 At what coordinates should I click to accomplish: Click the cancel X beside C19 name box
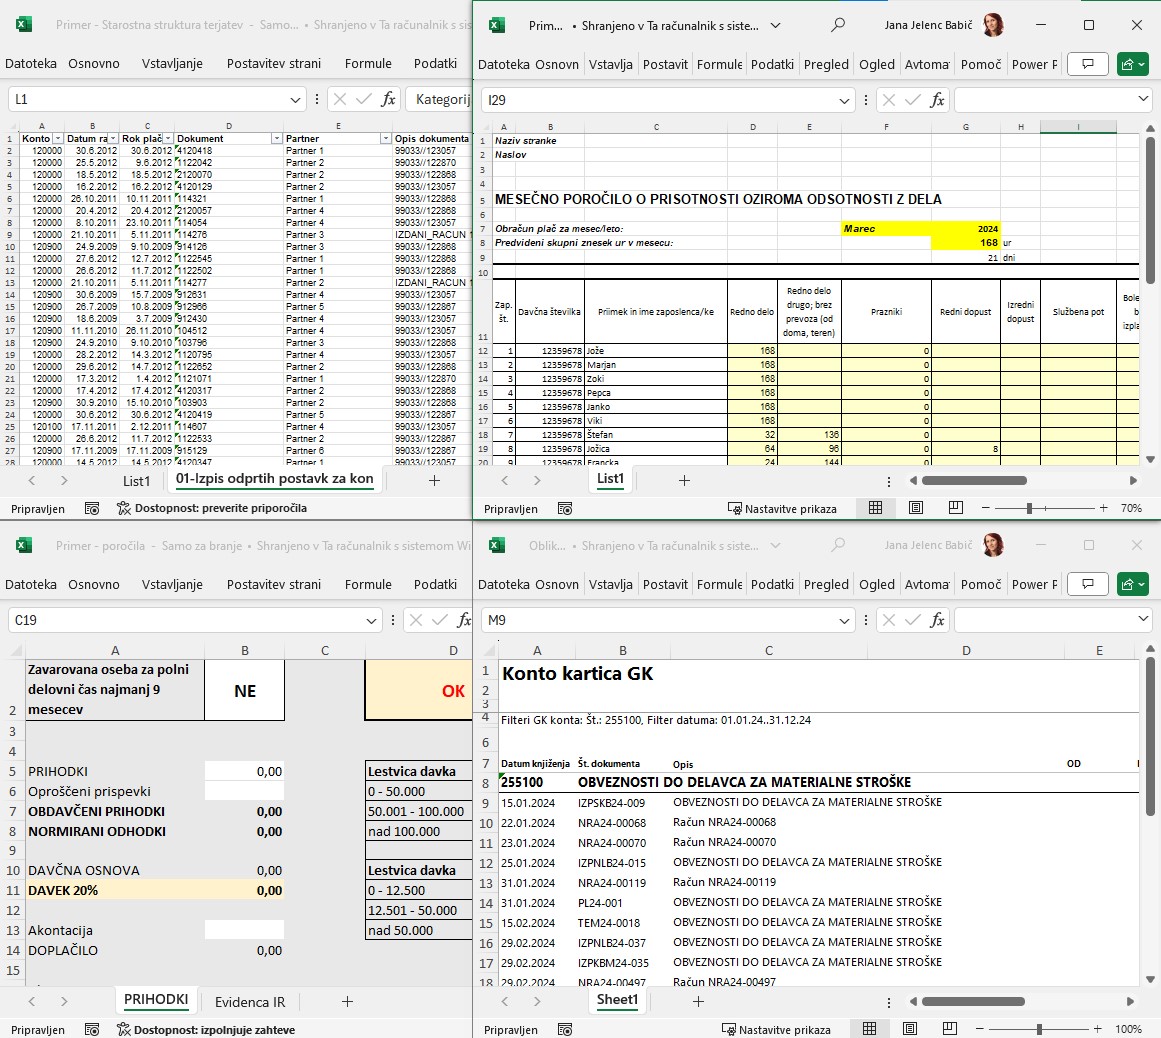point(415,620)
